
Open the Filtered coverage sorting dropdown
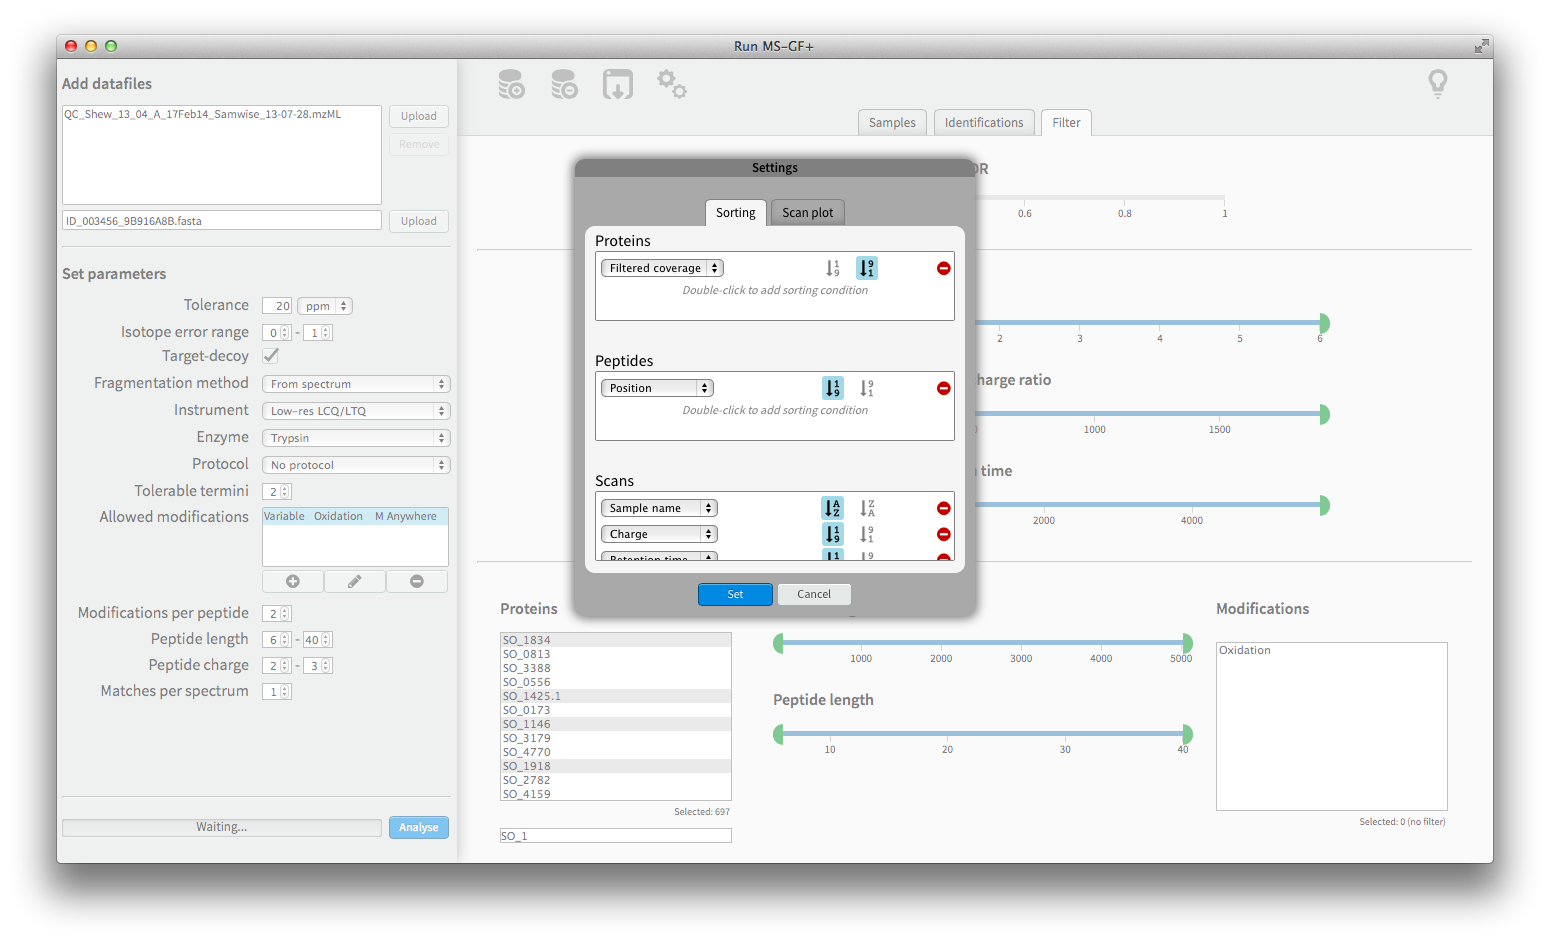[662, 268]
